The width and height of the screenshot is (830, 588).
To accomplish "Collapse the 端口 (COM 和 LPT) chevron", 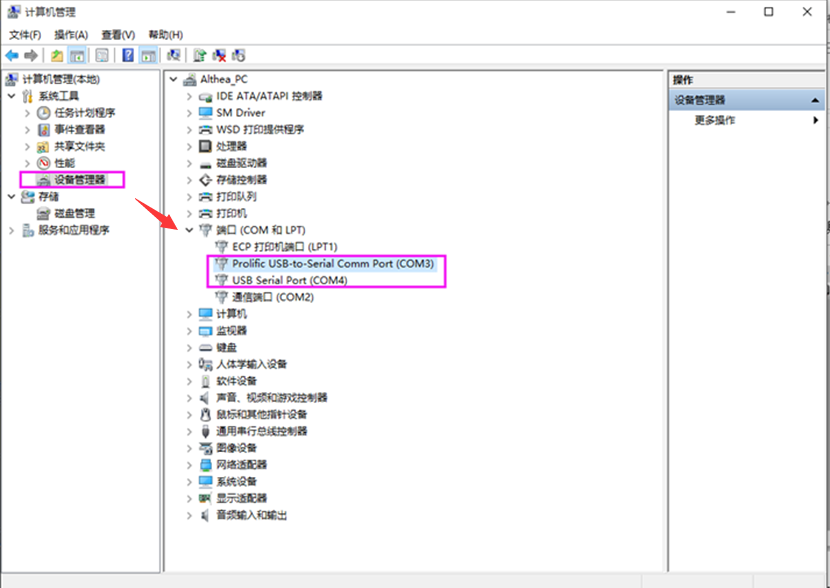I will point(189,230).
